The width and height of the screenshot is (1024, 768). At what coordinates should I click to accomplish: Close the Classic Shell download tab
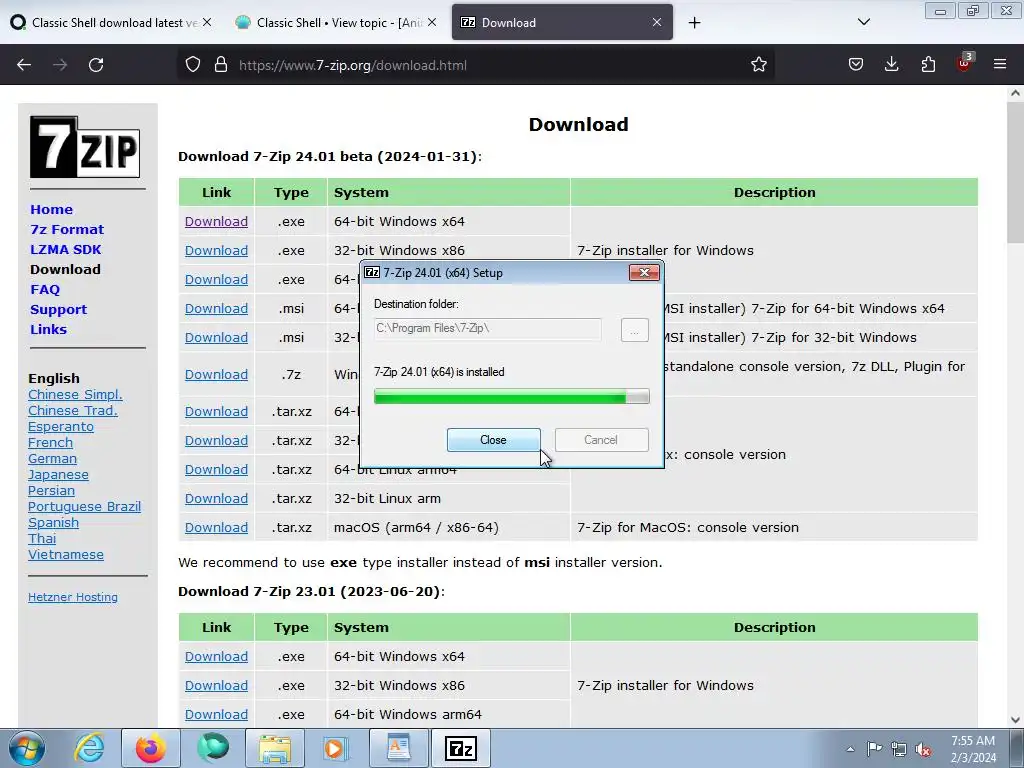207,22
